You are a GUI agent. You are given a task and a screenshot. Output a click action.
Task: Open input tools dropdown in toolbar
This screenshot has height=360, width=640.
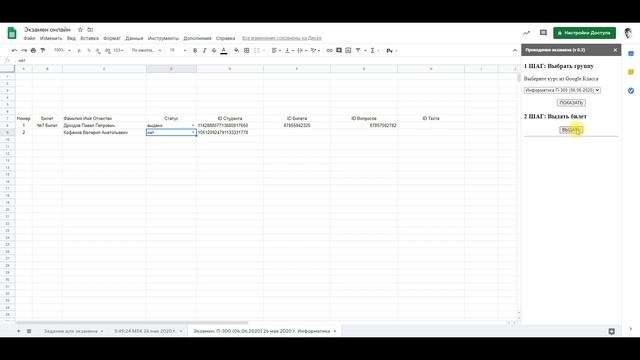coord(391,50)
